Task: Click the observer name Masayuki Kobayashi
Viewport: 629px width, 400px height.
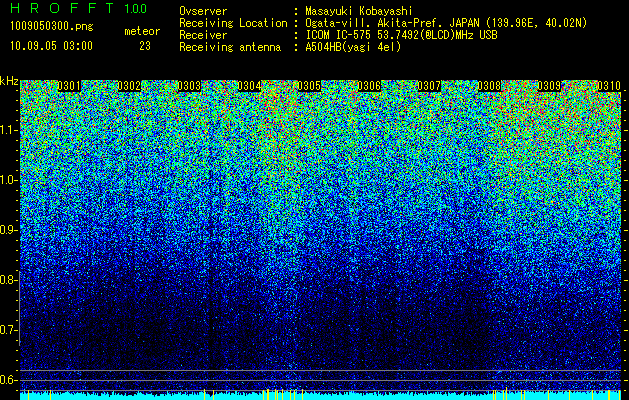Action: tap(359, 11)
